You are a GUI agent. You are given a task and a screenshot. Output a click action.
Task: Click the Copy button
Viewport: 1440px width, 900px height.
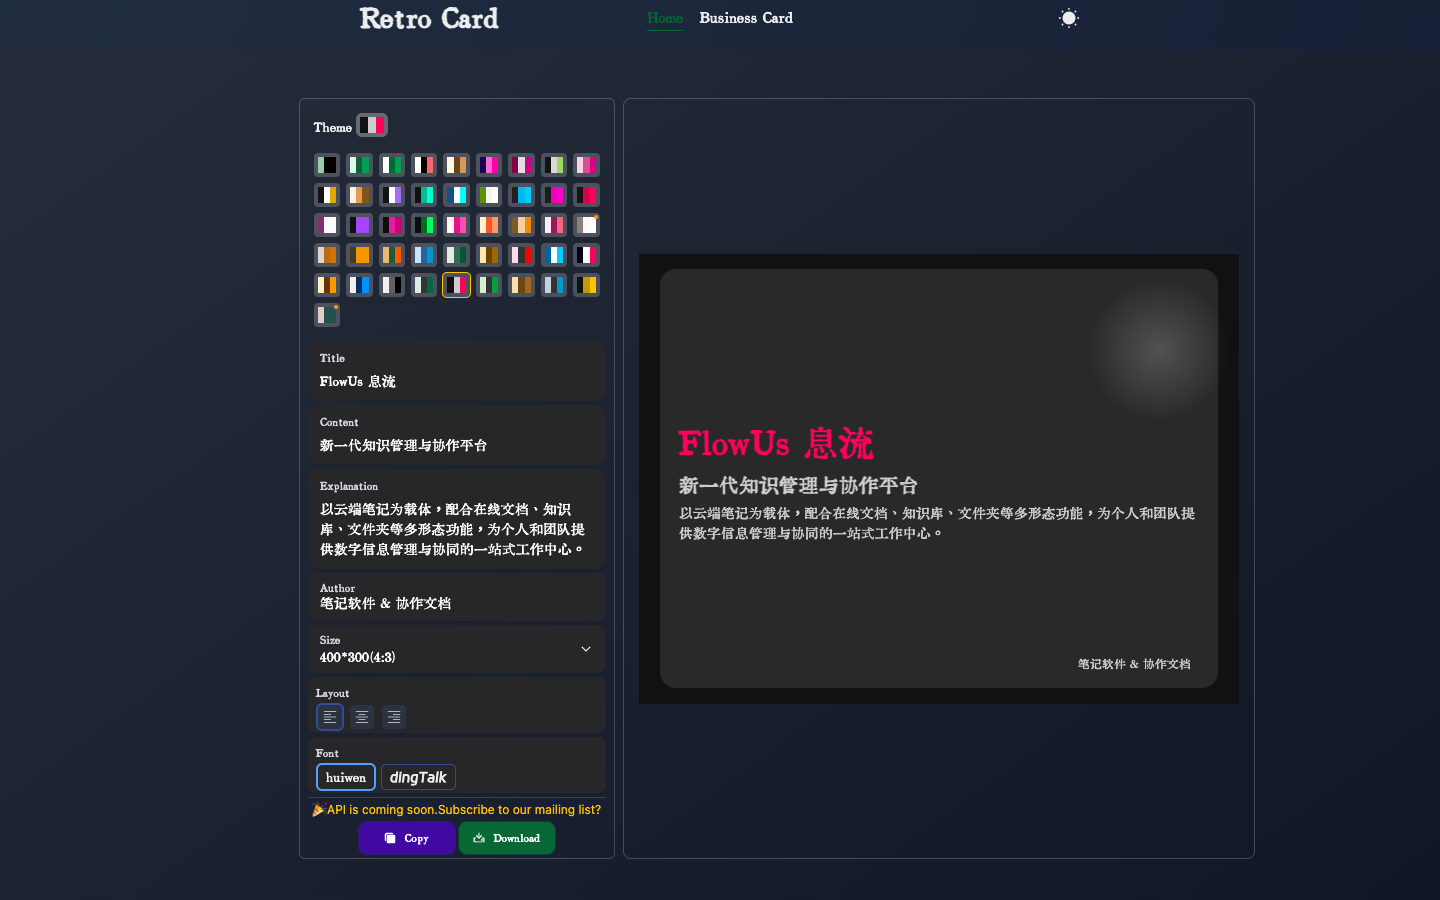pyautogui.click(x=407, y=838)
